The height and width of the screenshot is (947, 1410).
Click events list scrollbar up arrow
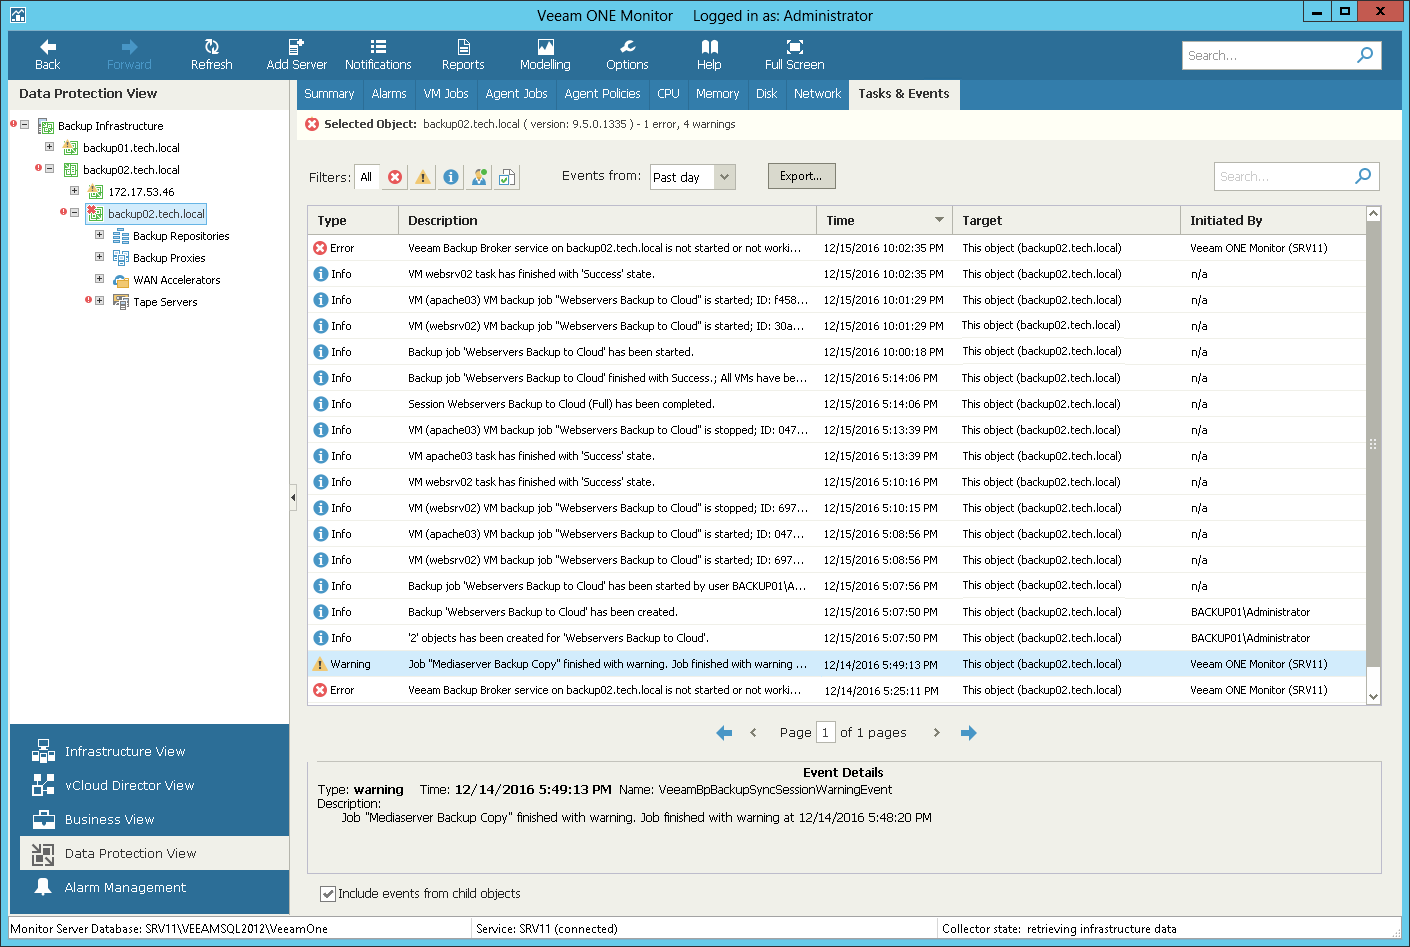point(1373,214)
